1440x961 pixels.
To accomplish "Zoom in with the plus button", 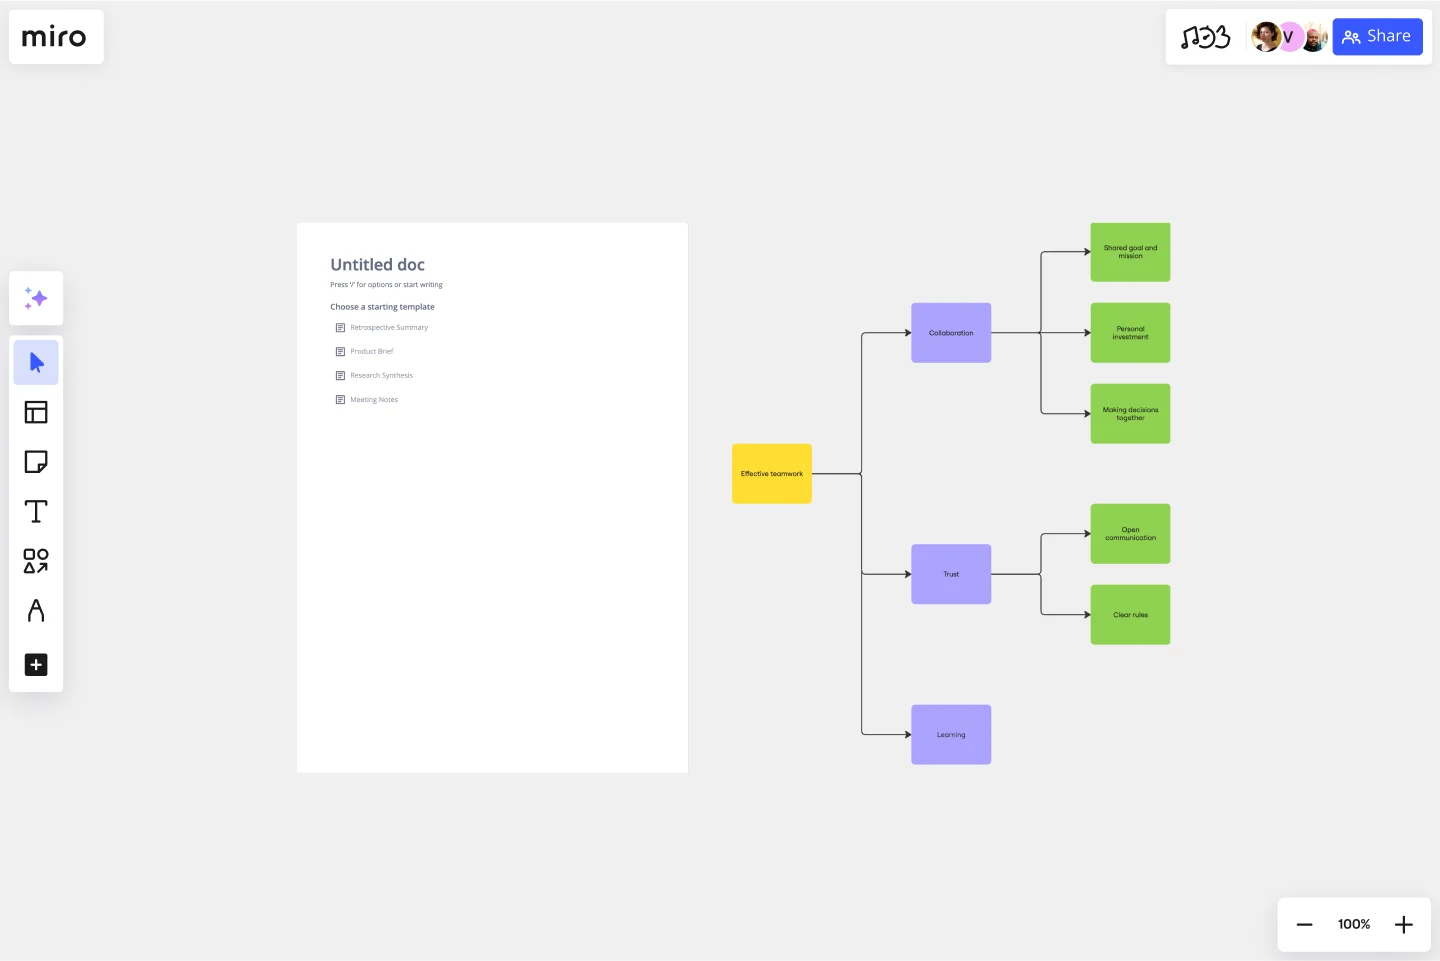I will tap(1404, 925).
